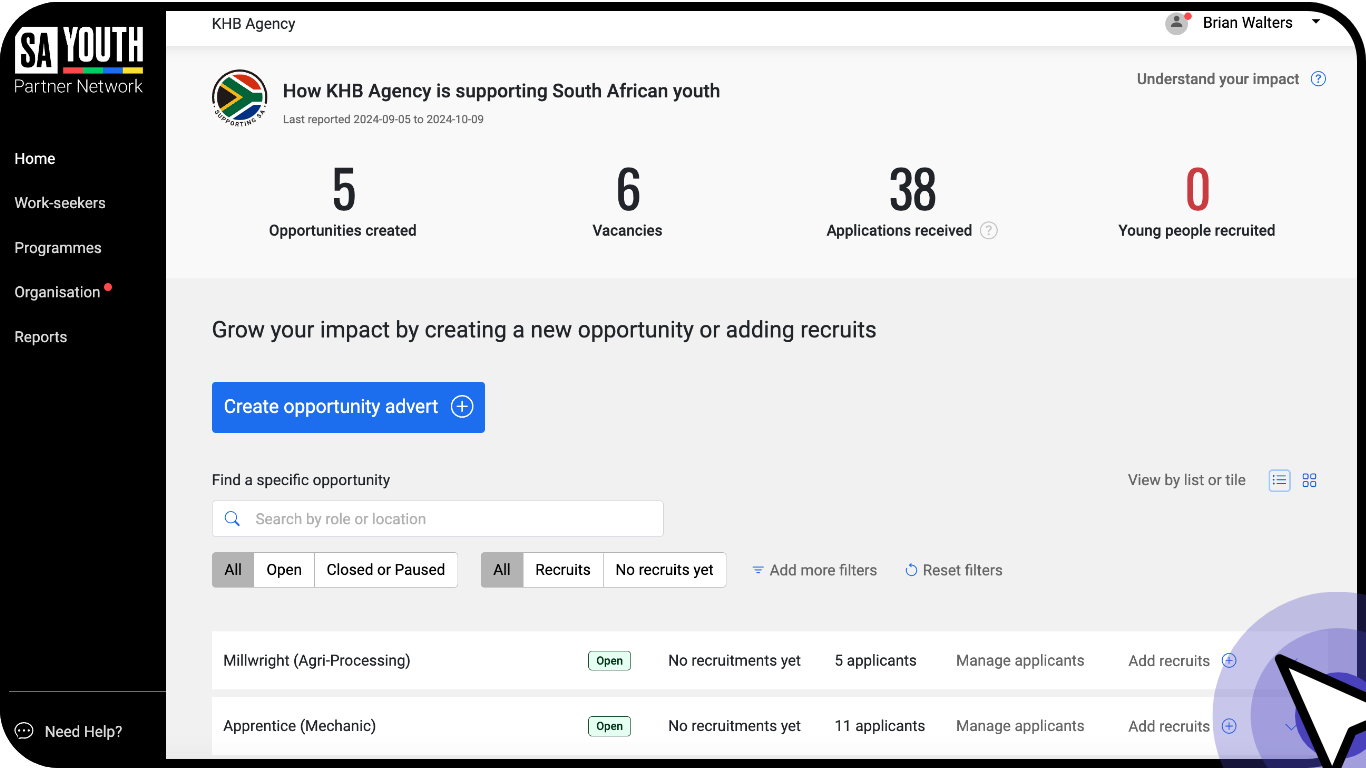This screenshot has height=768, width=1366.
Task: Click Create opportunity advert button
Action: [348, 407]
